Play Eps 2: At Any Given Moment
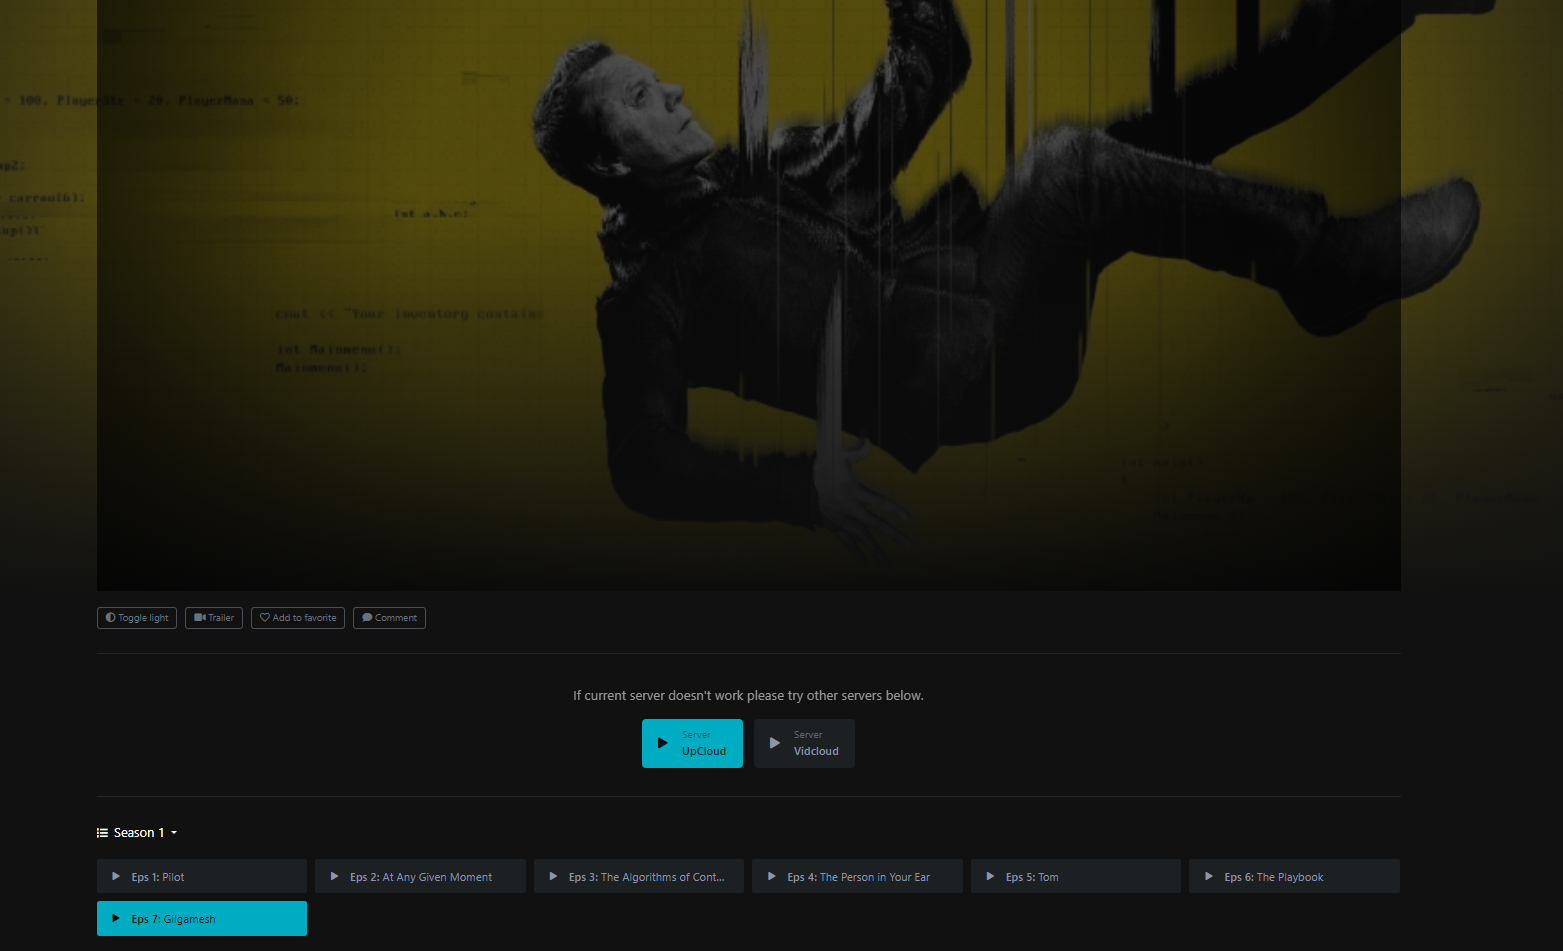This screenshot has height=951, width=1563. (420, 877)
